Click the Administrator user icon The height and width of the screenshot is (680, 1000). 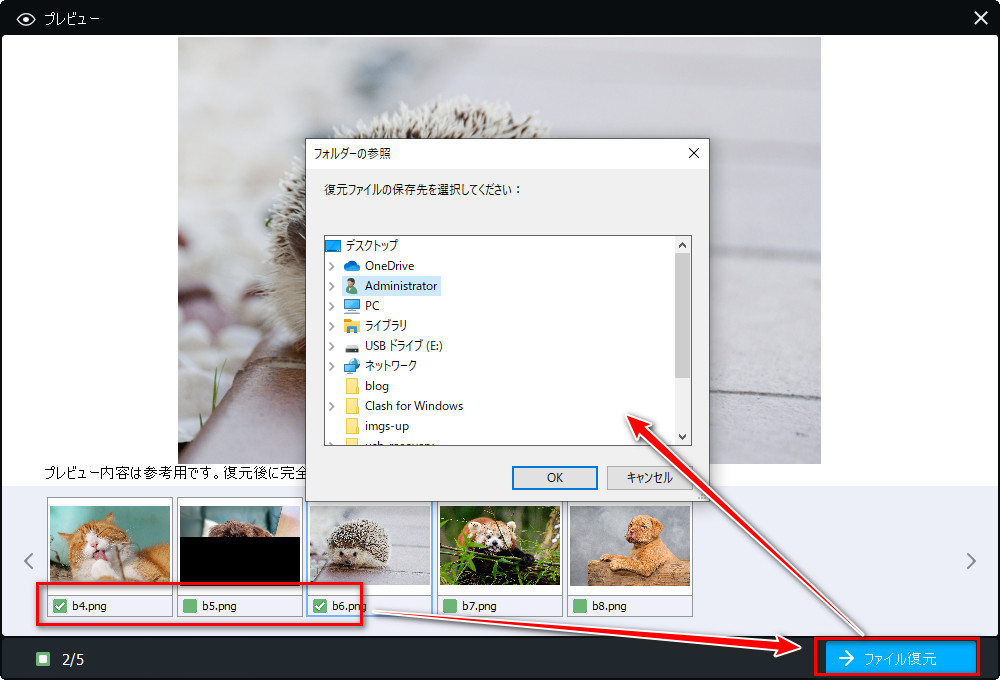click(x=351, y=286)
